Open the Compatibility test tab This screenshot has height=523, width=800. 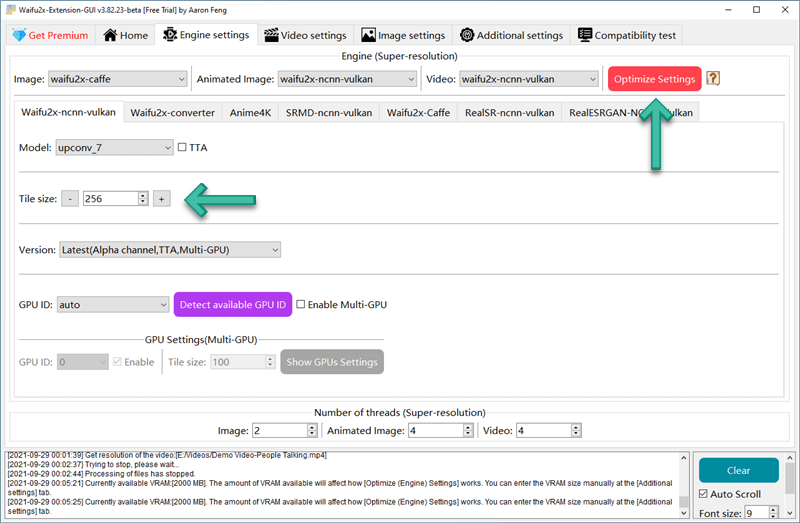[627, 35]
